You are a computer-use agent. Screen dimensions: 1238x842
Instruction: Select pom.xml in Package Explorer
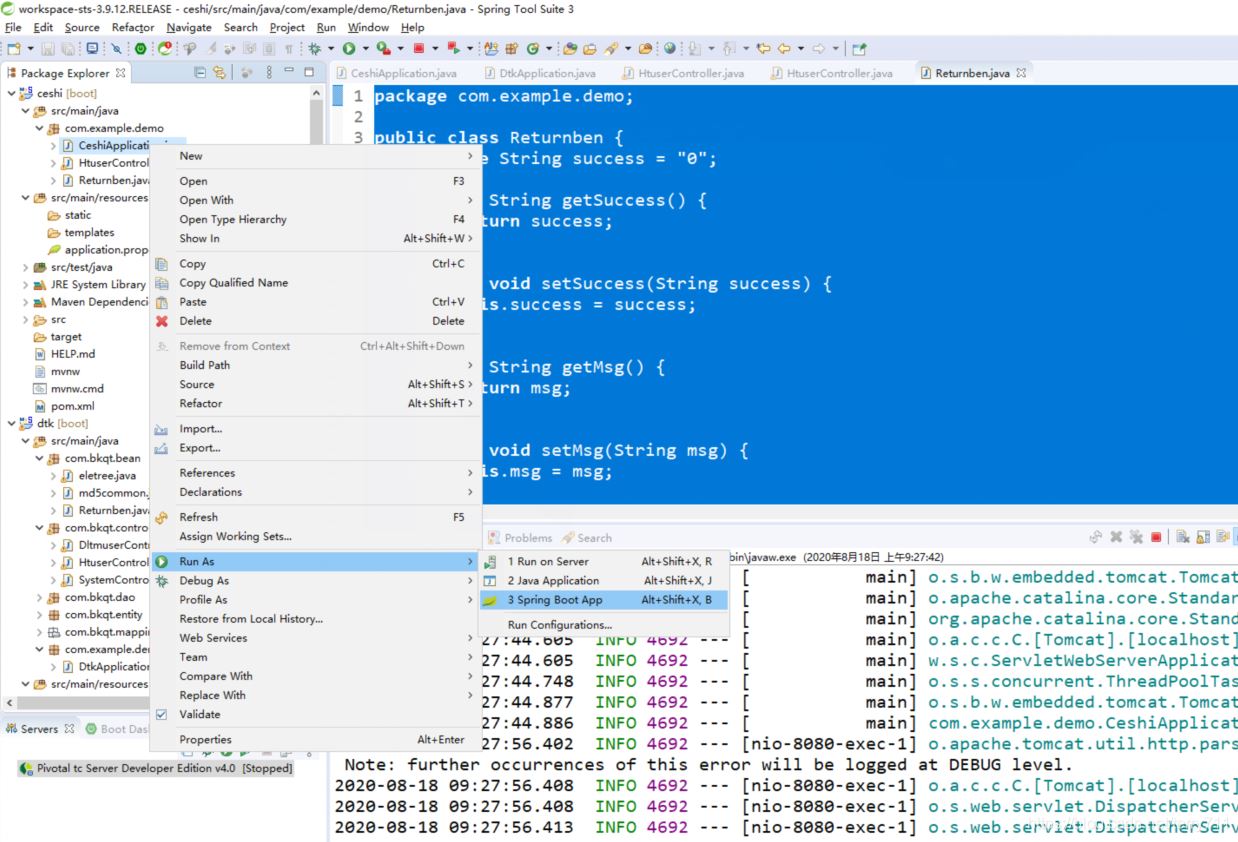pyautogui.click(x=72, y=406)
